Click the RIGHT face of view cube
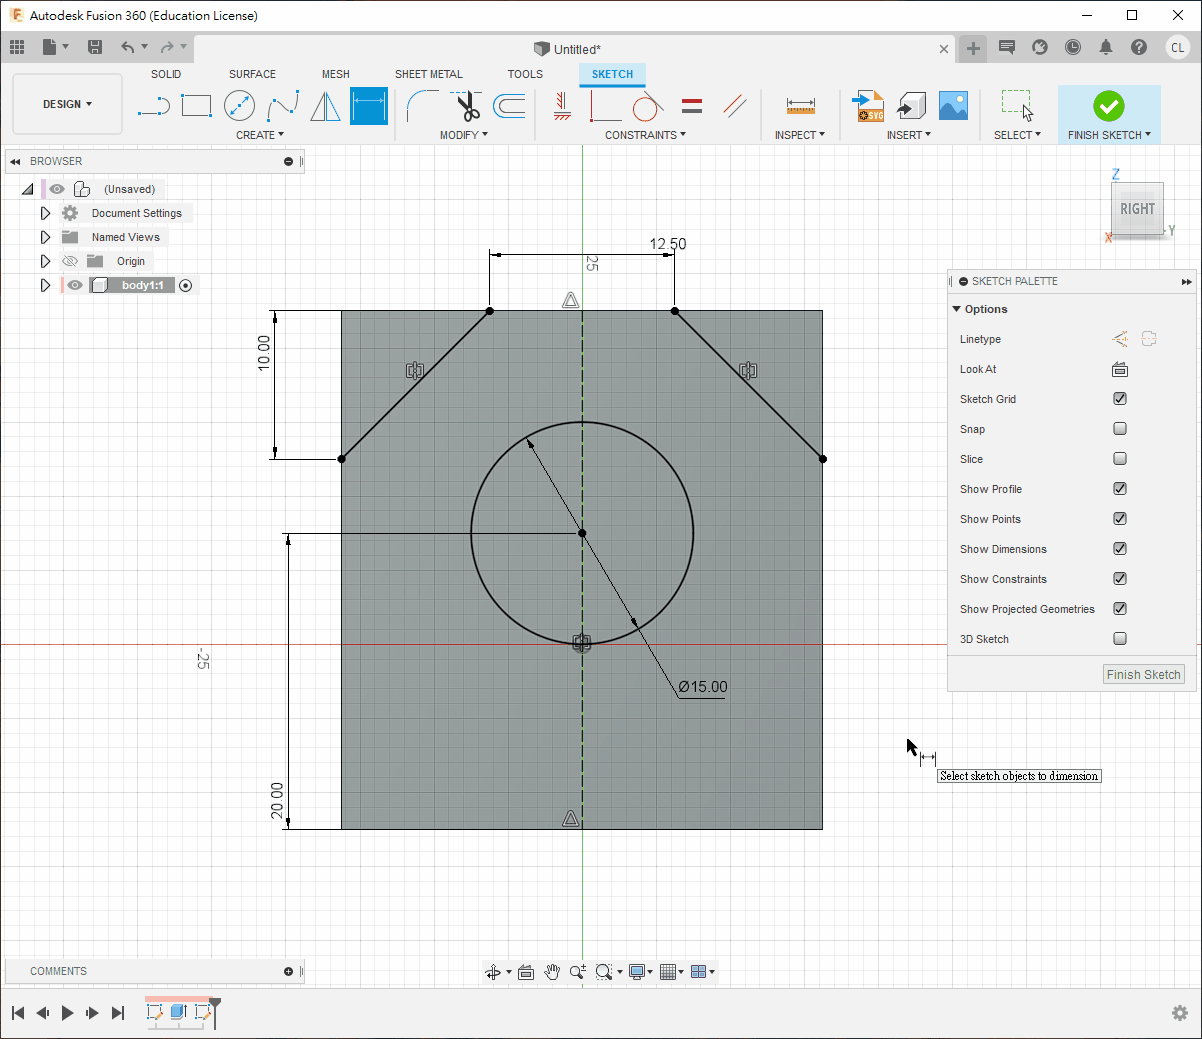This screenshot has width=1202, height=1039. [x=1137, y=209]
